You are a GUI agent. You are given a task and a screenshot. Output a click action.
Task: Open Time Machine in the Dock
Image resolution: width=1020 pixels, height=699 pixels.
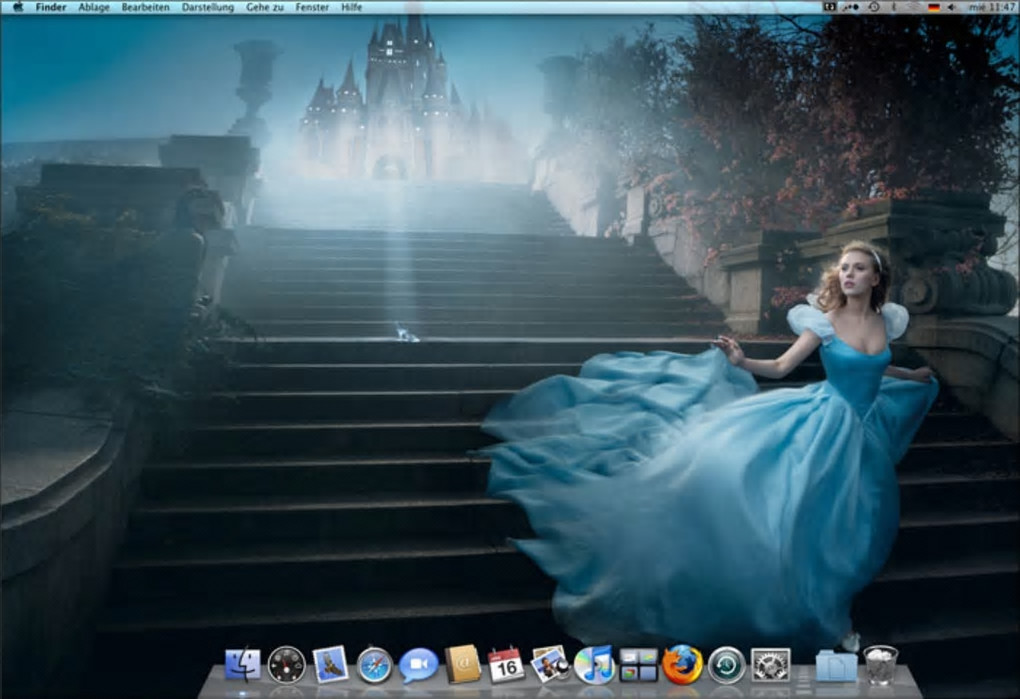[727, 665]
